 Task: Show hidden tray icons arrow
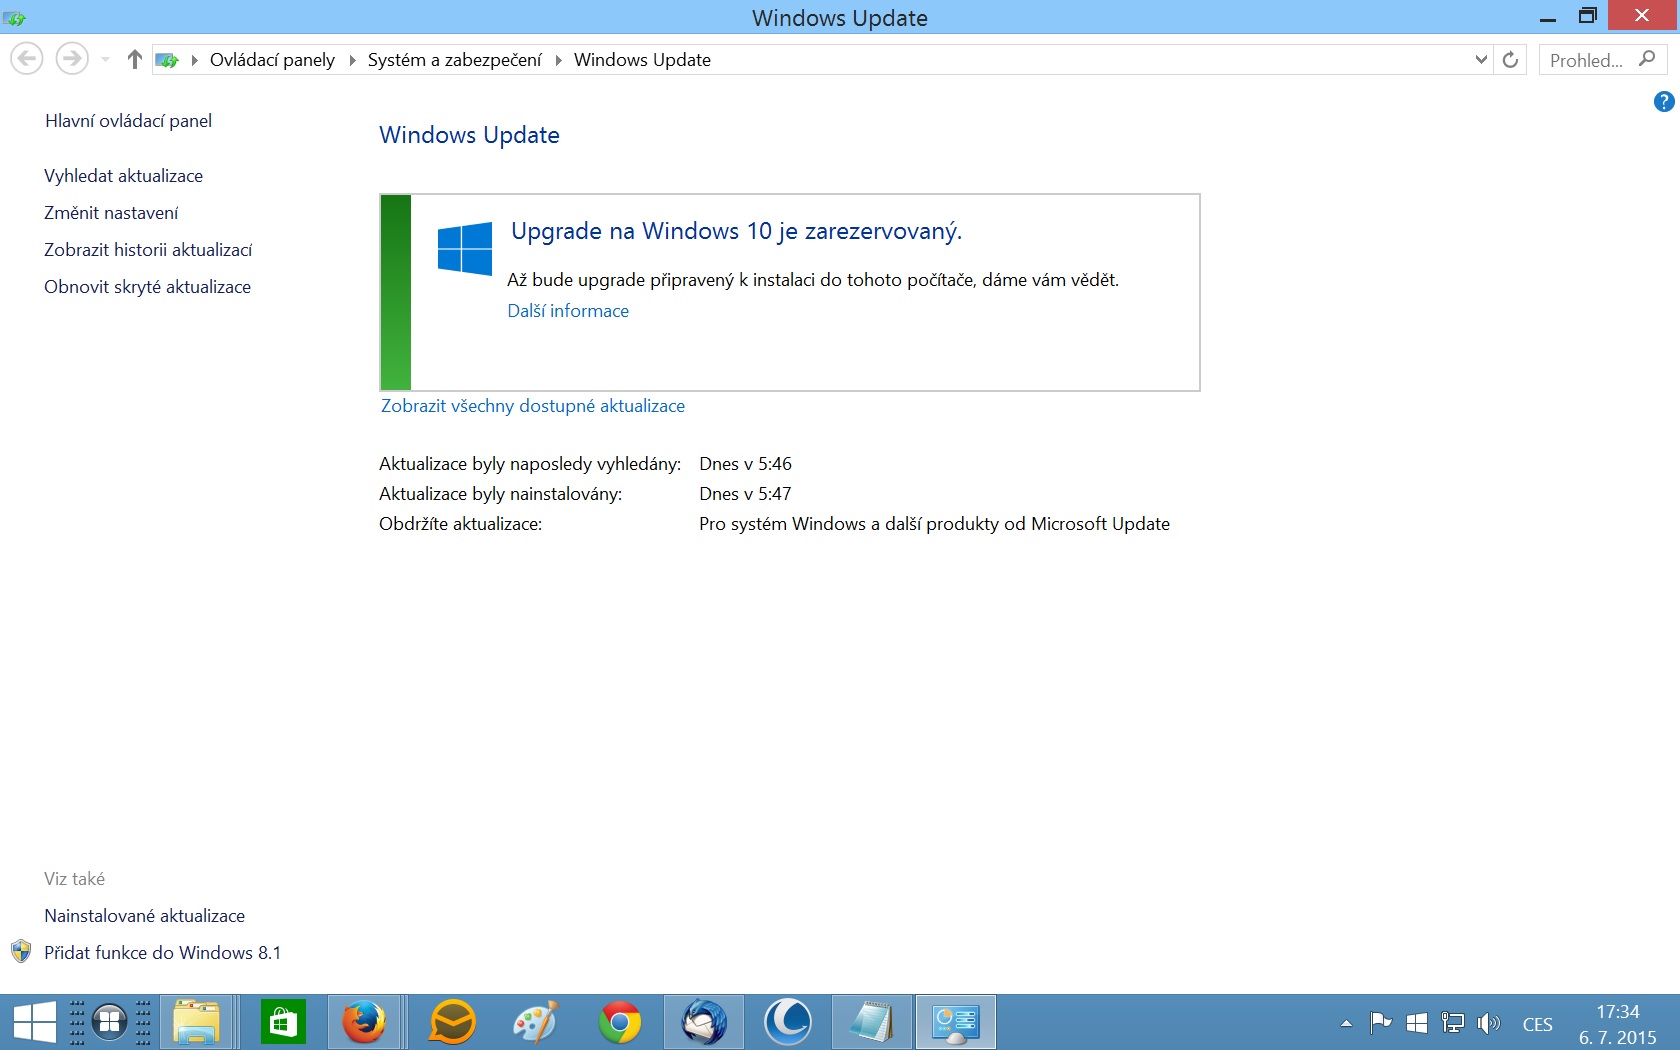pyautogui.click(x=1346, y=1023)
